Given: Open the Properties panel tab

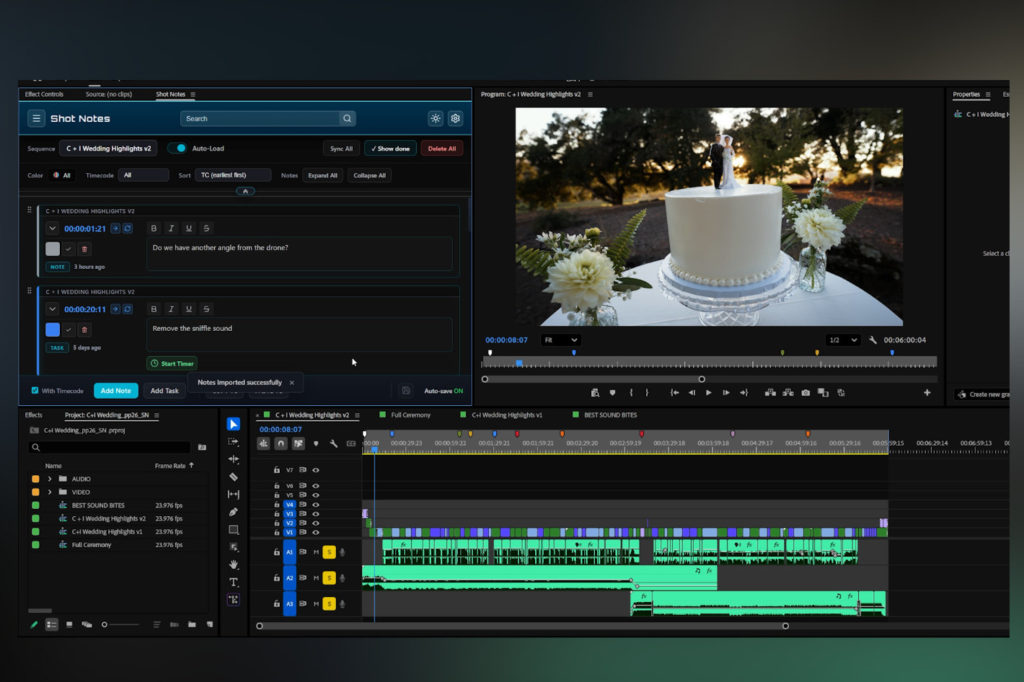Looking at the screenshot, I should [966, 94].
